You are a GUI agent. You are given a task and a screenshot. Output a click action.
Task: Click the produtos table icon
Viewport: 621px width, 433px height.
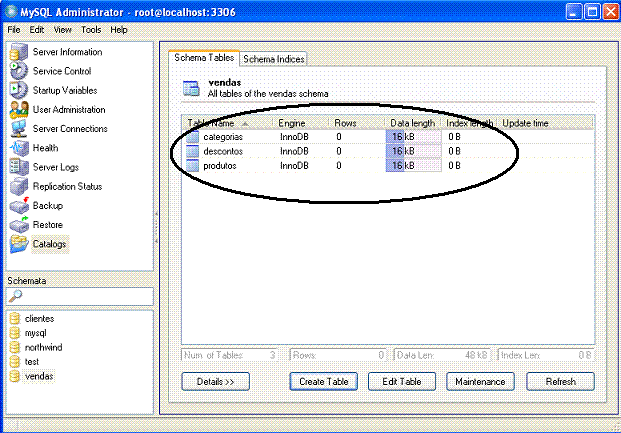click(x=192, y=166)
